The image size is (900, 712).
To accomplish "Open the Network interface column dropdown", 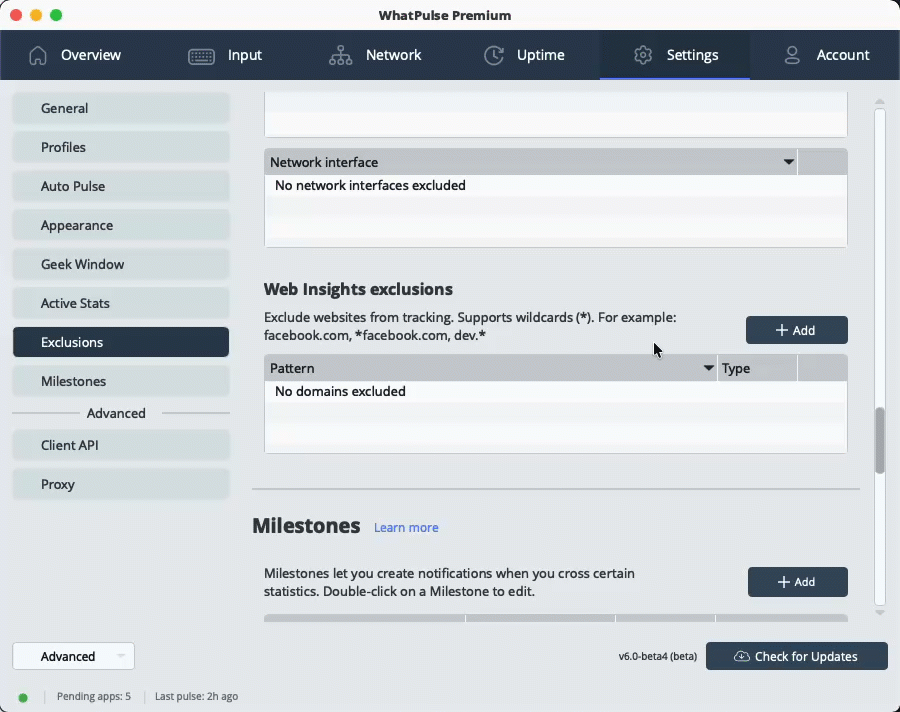I will tap(789, 161).
